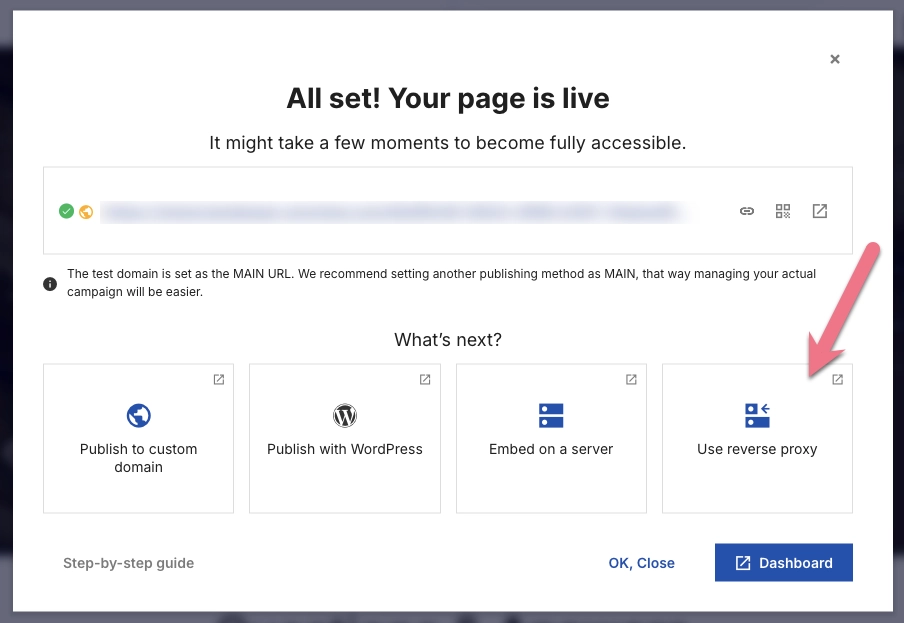This screenshot has width=904, height=623.
Task: Open external link on the custom domain card
Action: point(217,379)
